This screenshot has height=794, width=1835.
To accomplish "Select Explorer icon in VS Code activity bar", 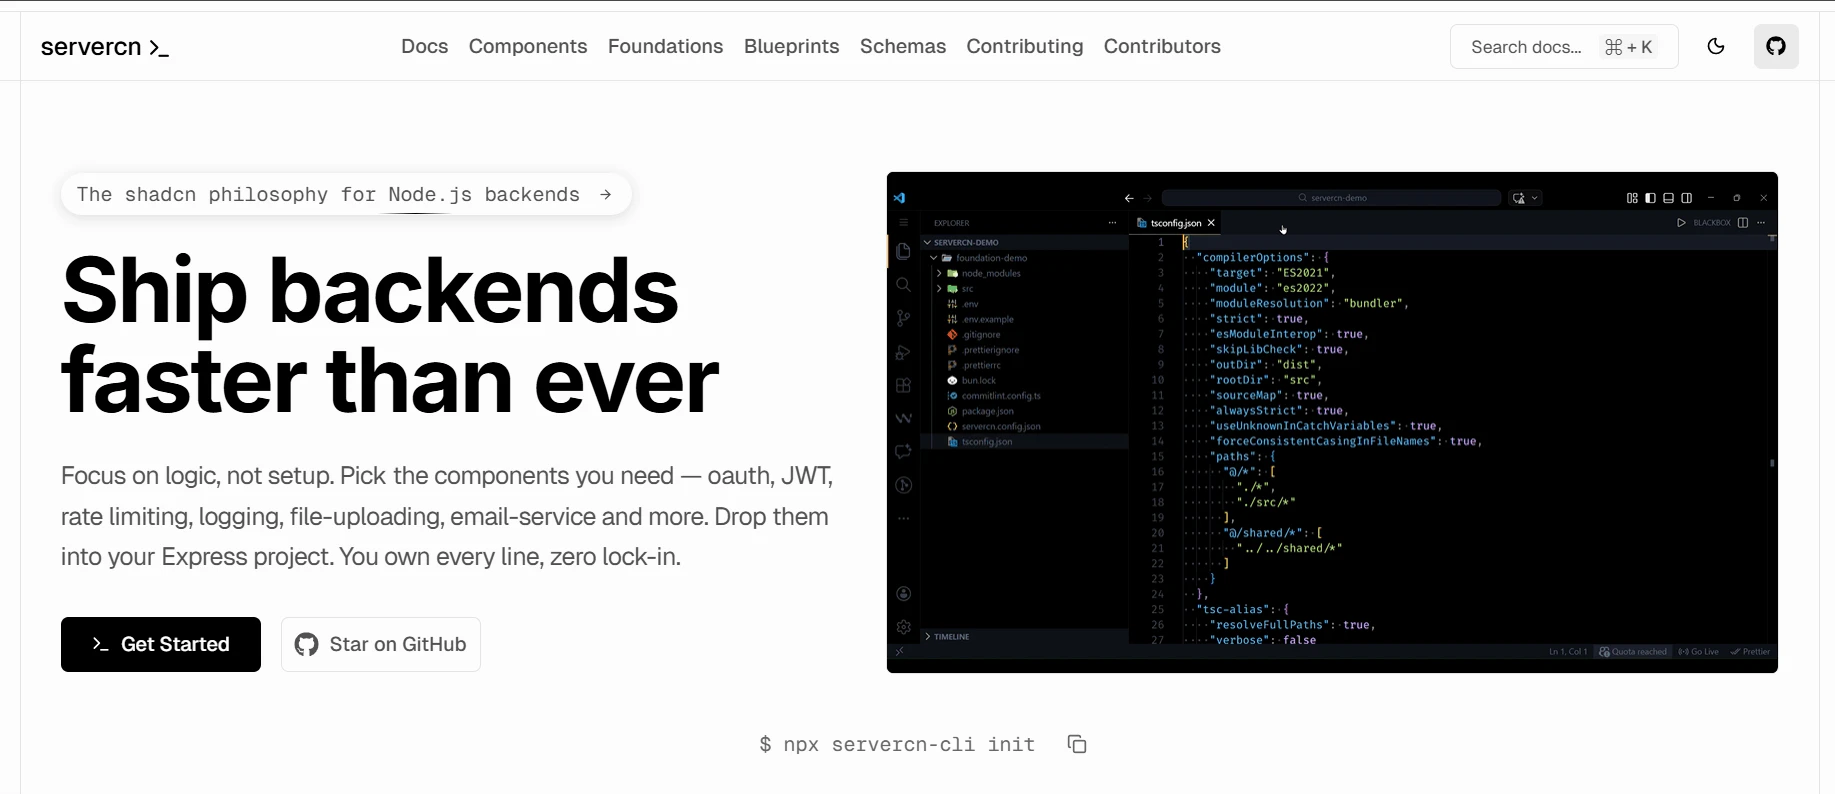I will (903, 251).
